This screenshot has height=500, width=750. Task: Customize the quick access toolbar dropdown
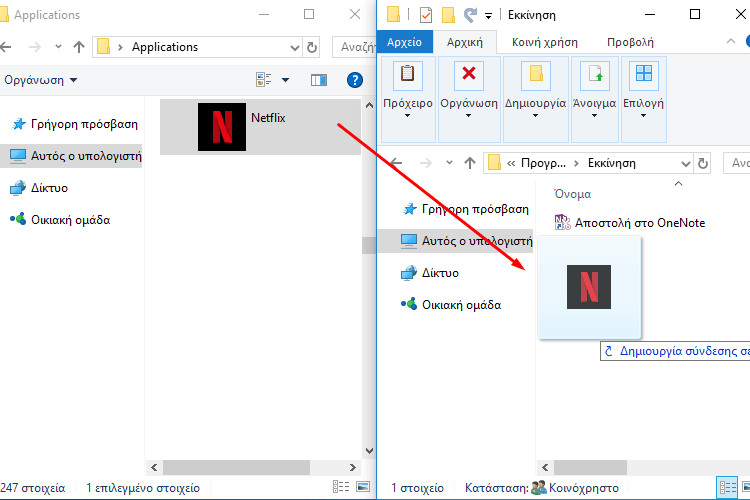point(488,16)
